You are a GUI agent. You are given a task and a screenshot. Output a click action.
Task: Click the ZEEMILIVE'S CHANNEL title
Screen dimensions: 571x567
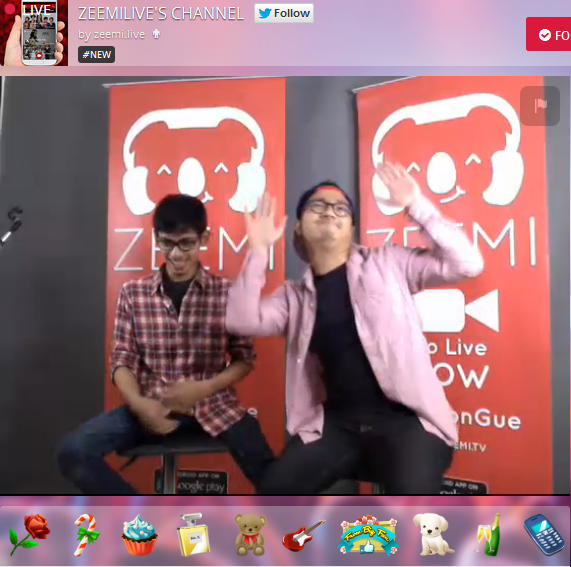[x=161, y=14]
